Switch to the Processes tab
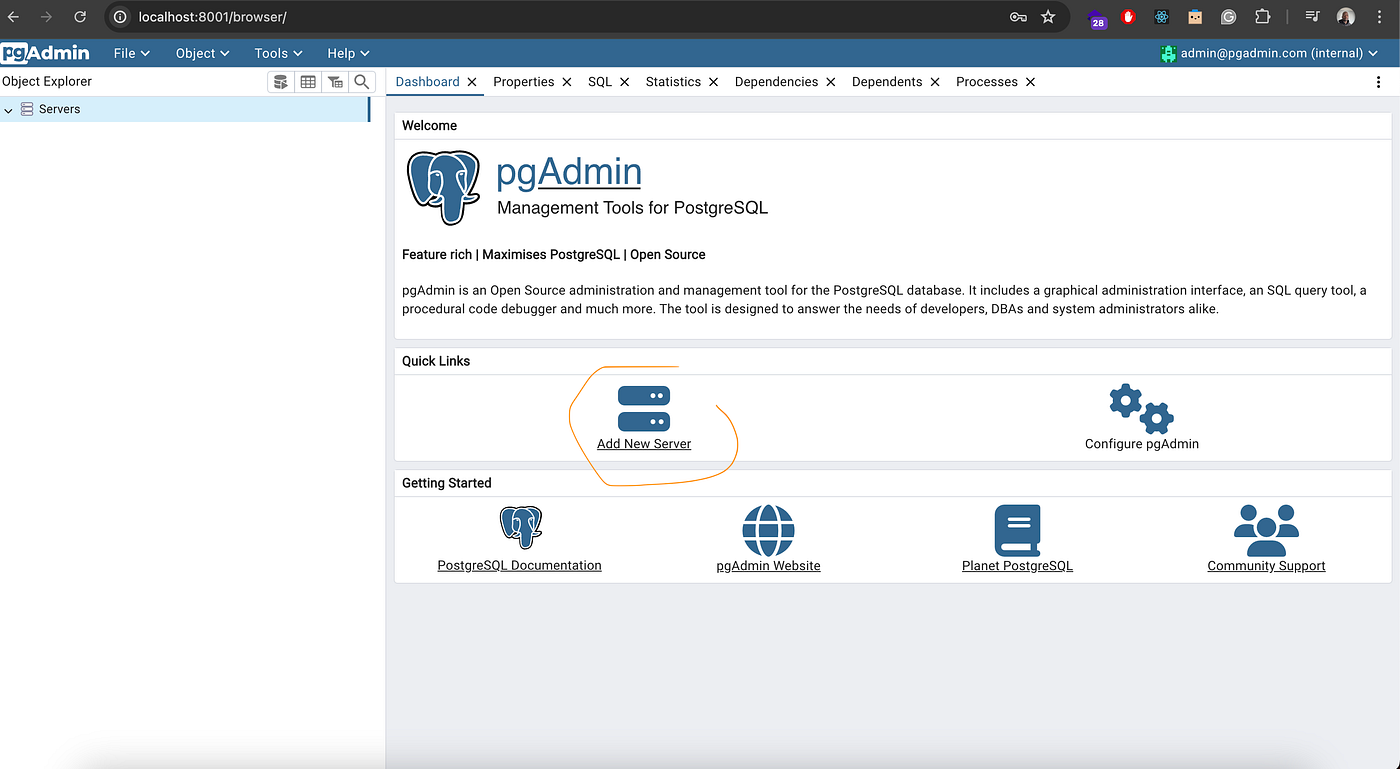 point(986,82)
